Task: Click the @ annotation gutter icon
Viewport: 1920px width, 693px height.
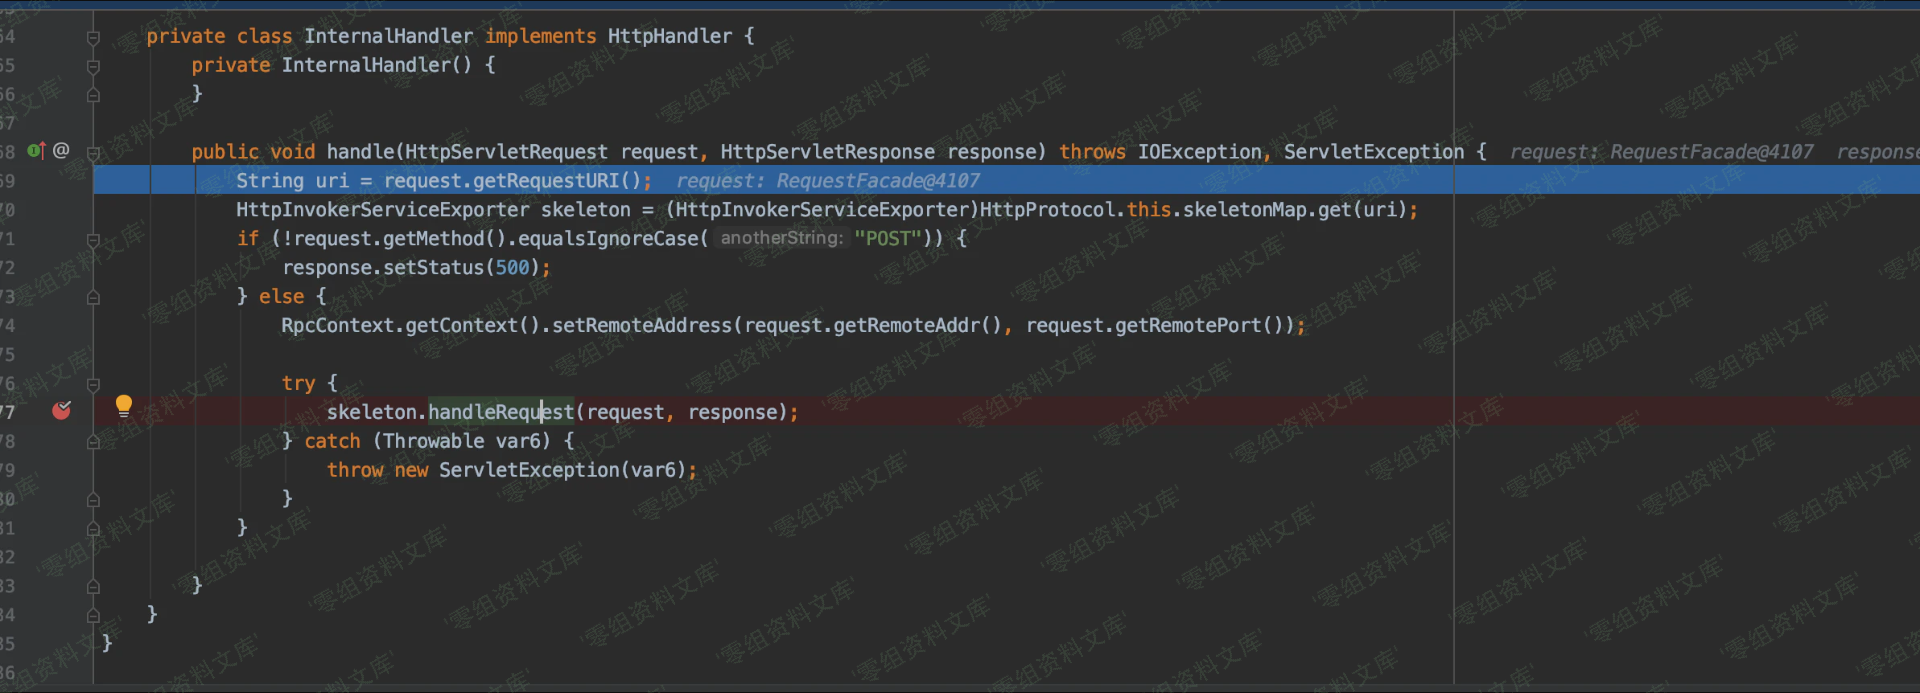Action: 61,151
